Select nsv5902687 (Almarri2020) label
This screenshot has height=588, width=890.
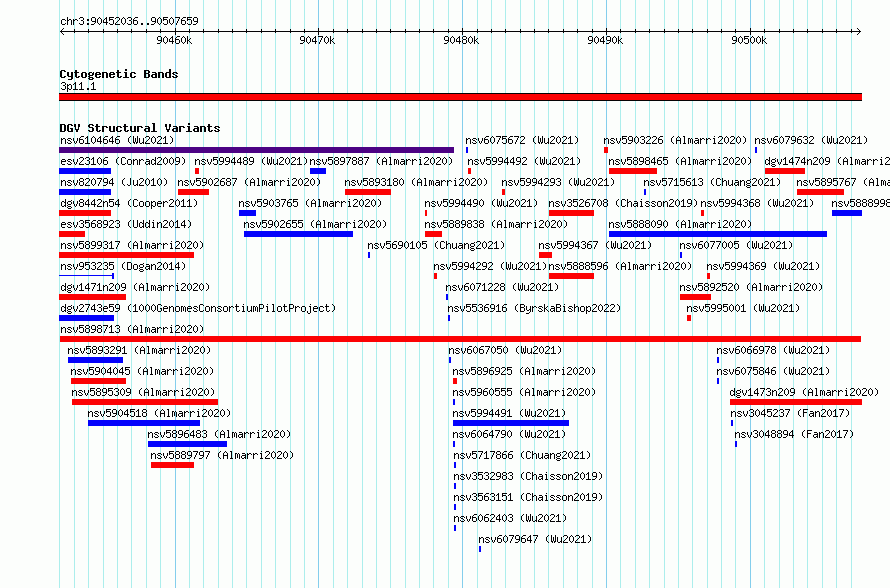(249, 182)
